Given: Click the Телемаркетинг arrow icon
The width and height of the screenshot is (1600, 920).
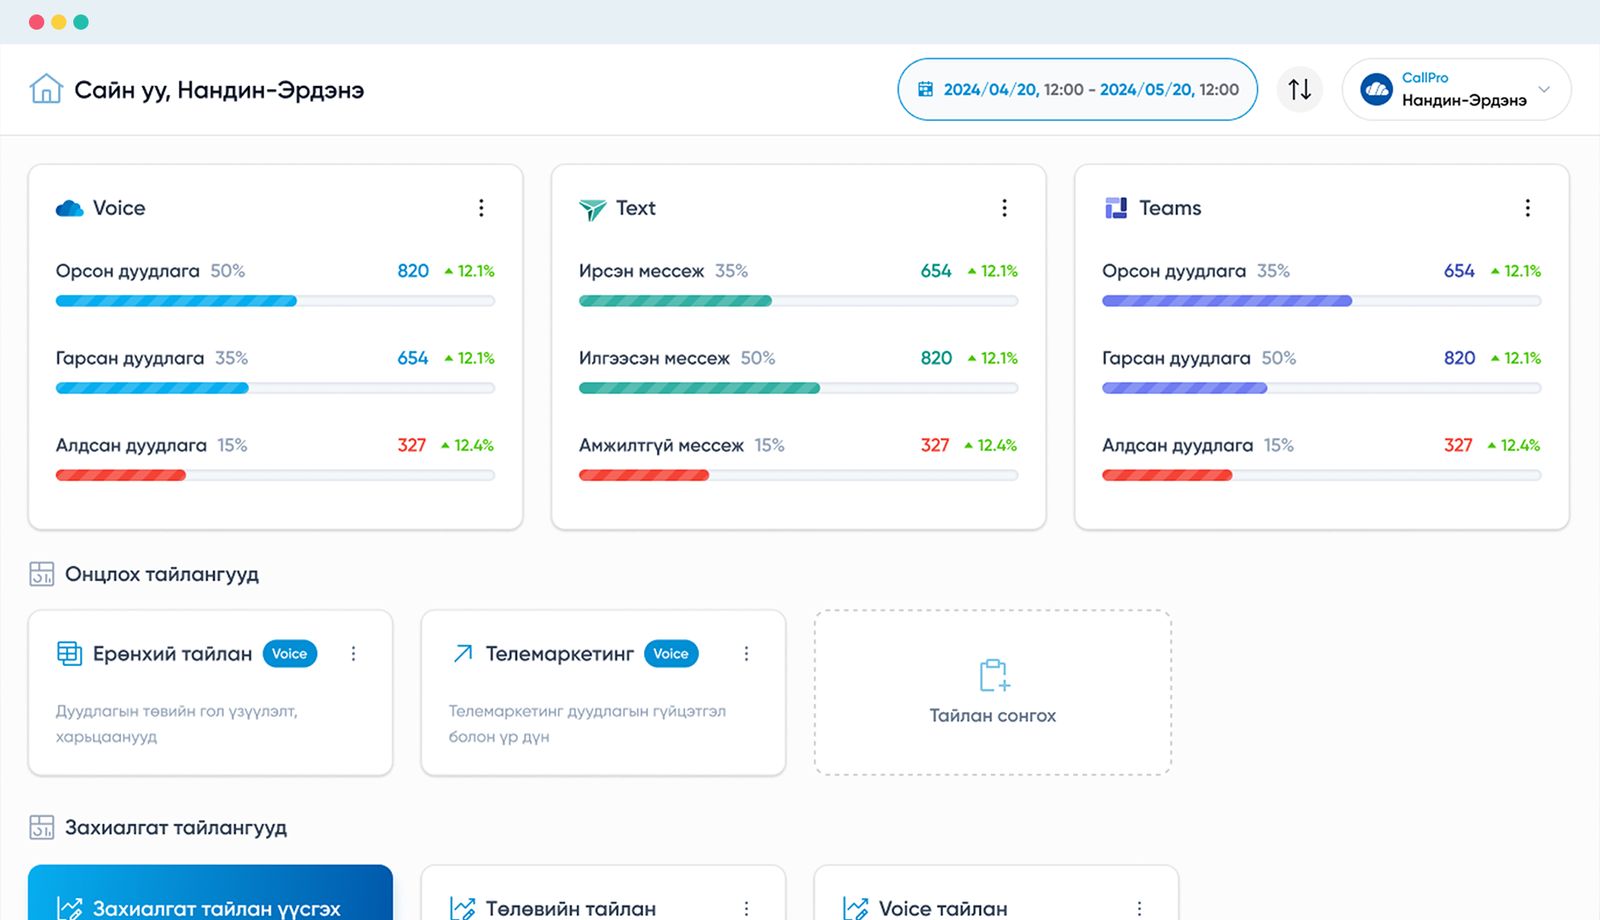Looking at the screenshot, I should click(462, 654).
